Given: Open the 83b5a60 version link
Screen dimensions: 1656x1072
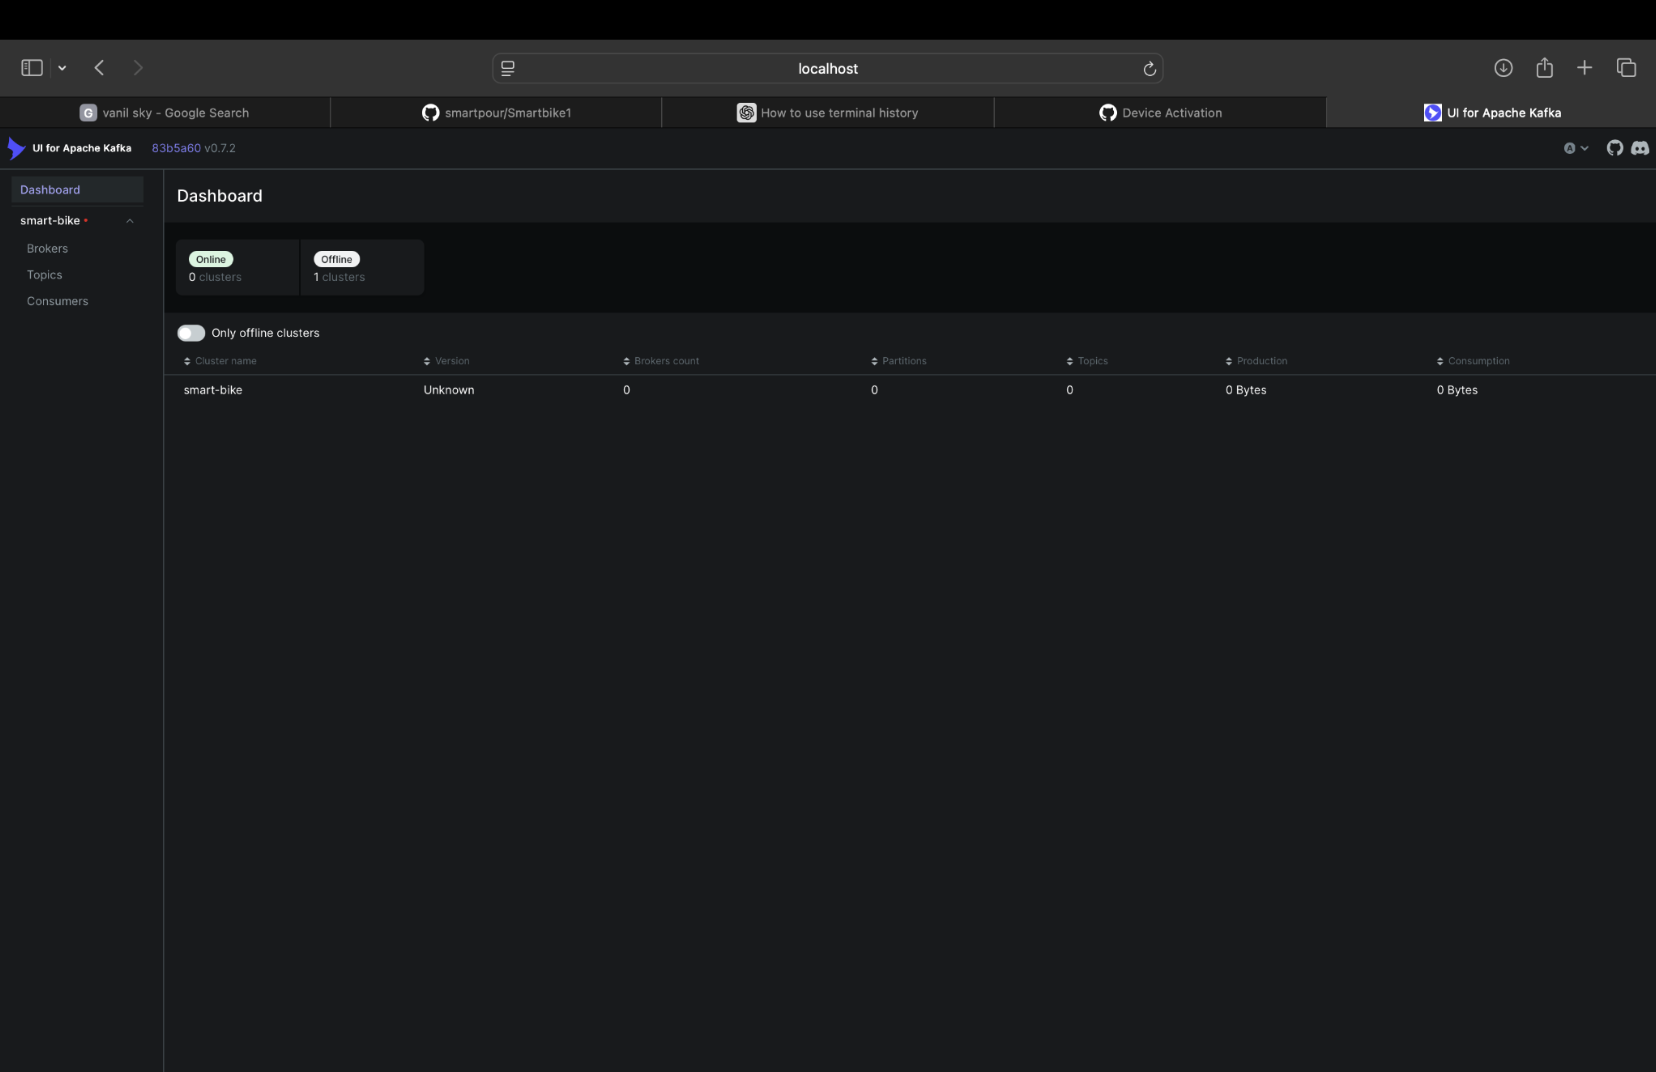Looking at the screenshot, I should pyautogui.click(x=175, y=148).
